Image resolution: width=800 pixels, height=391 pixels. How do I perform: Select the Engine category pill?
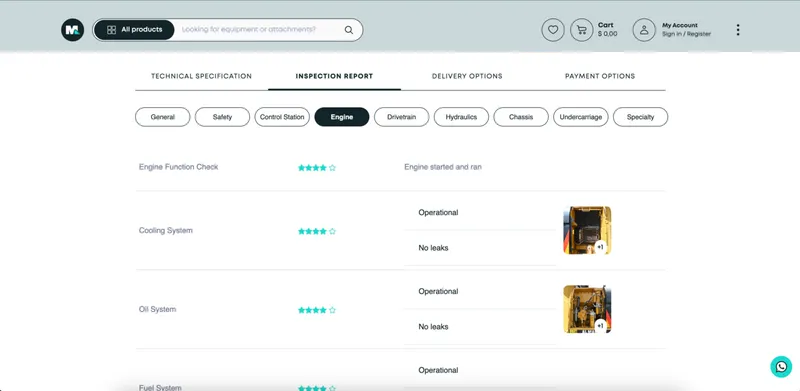[342, 117]
